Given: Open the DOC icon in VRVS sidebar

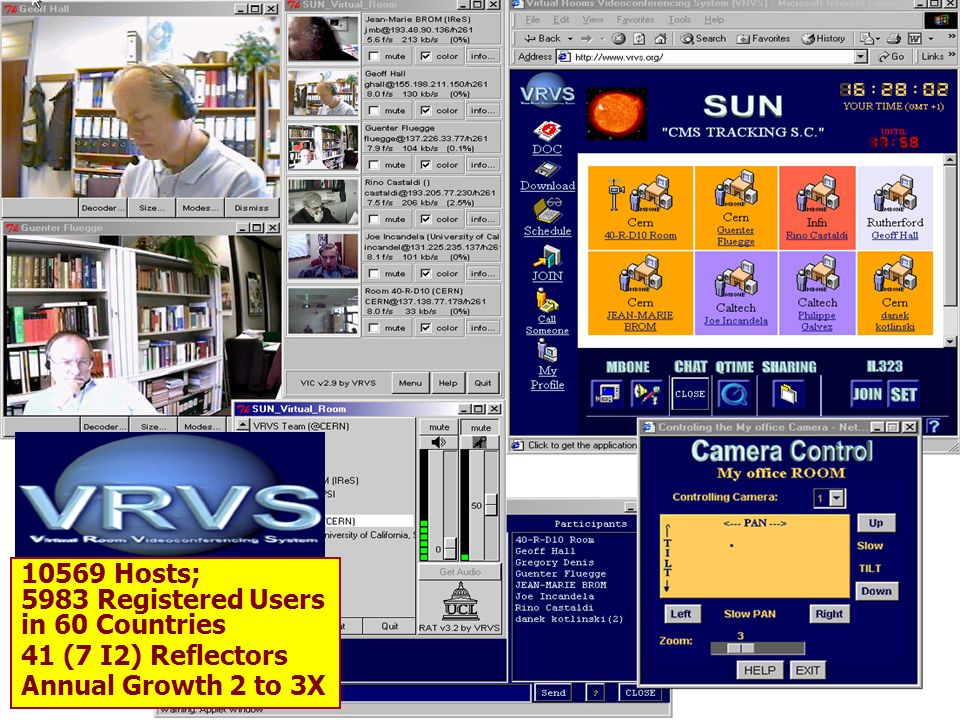Looking at the screenshot, I should (547, 131).
